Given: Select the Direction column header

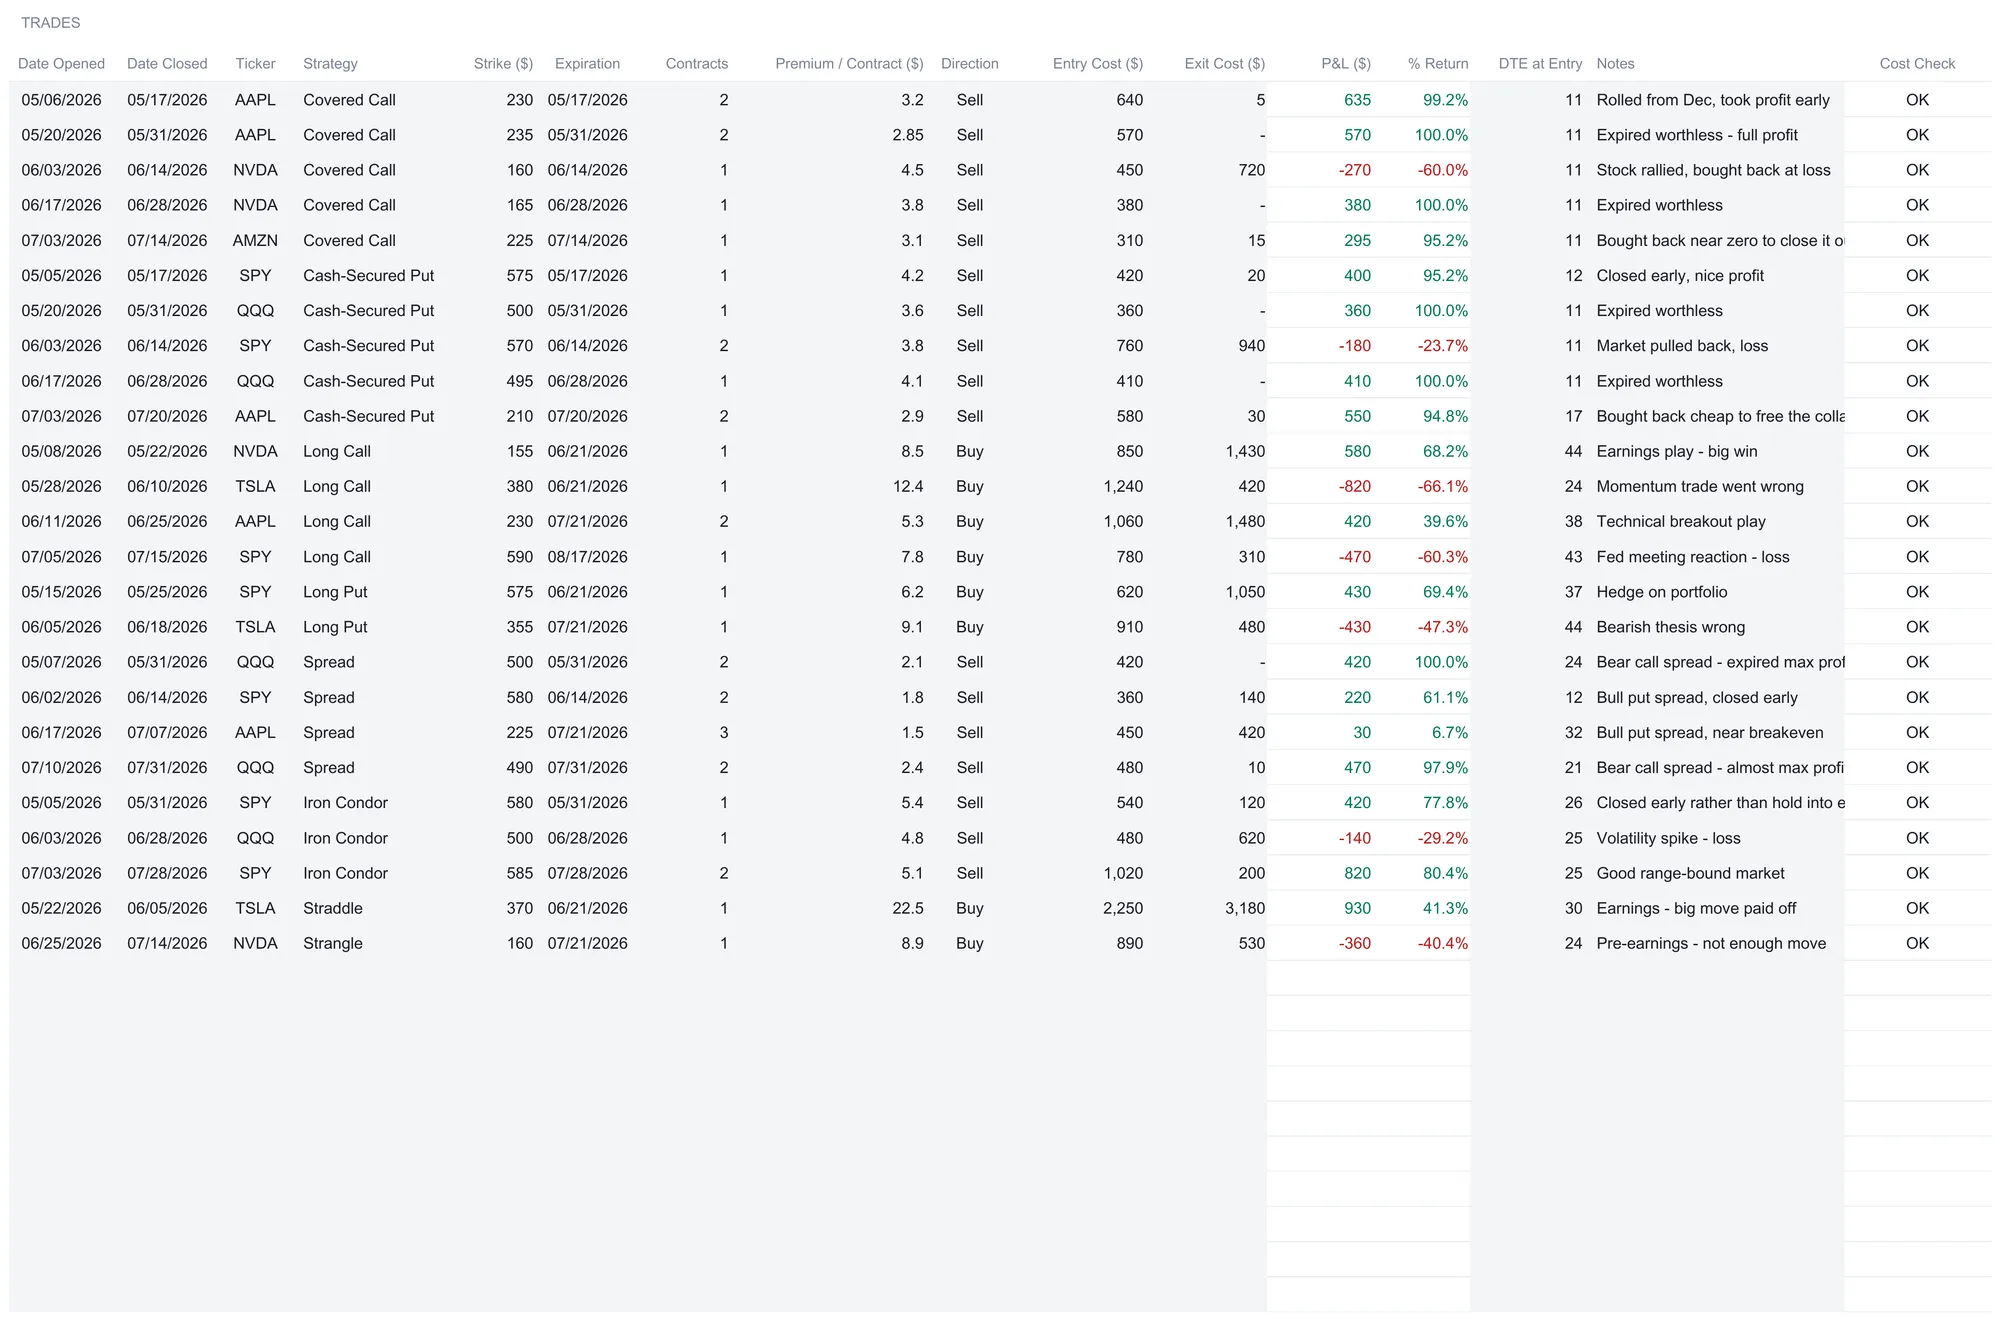Looking at the screenshot, I should (969, 63).
